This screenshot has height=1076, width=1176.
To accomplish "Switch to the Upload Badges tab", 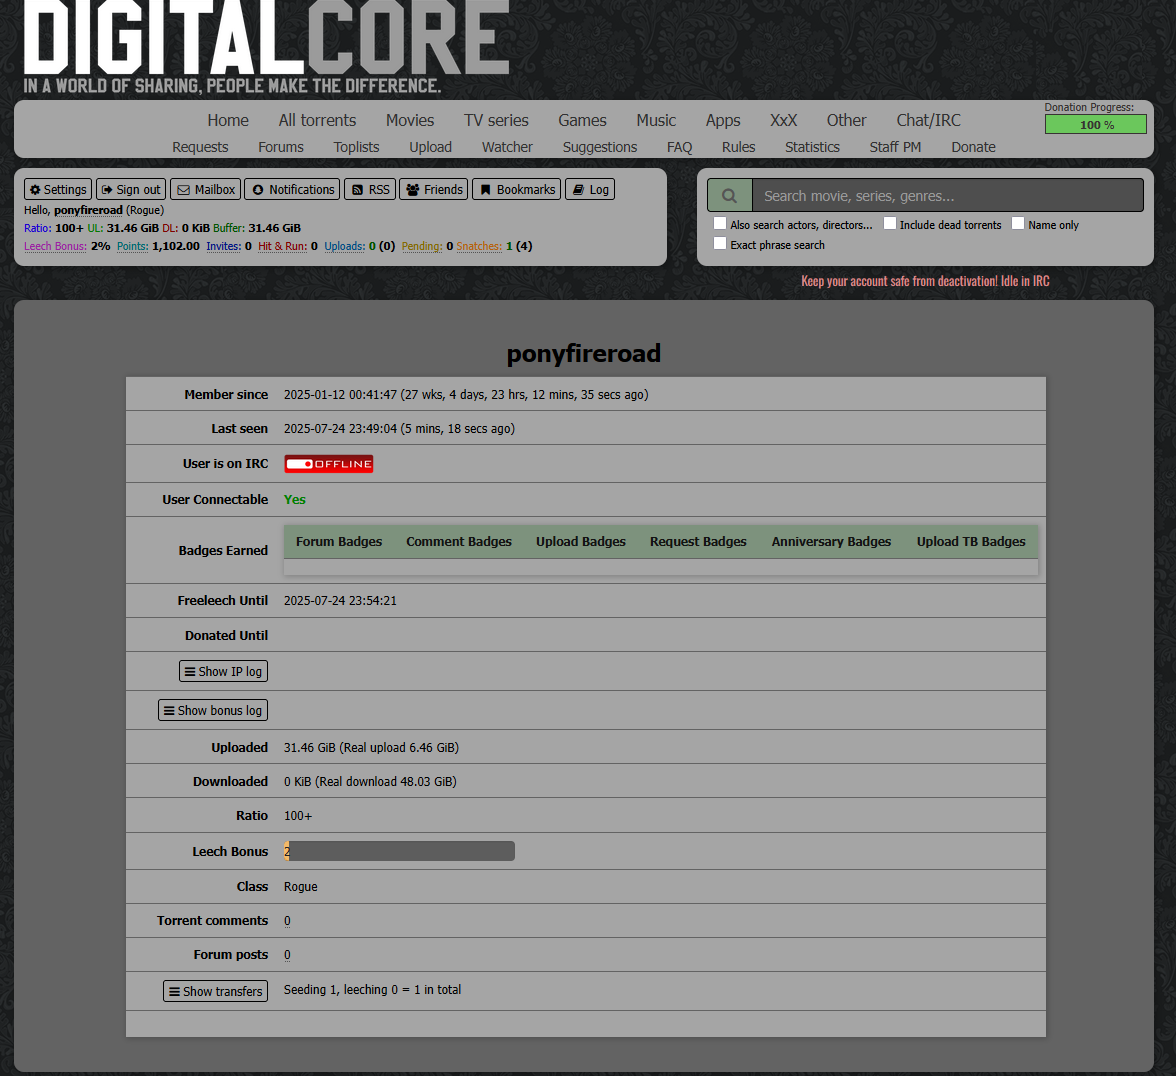I will click(x=581, y=542).
